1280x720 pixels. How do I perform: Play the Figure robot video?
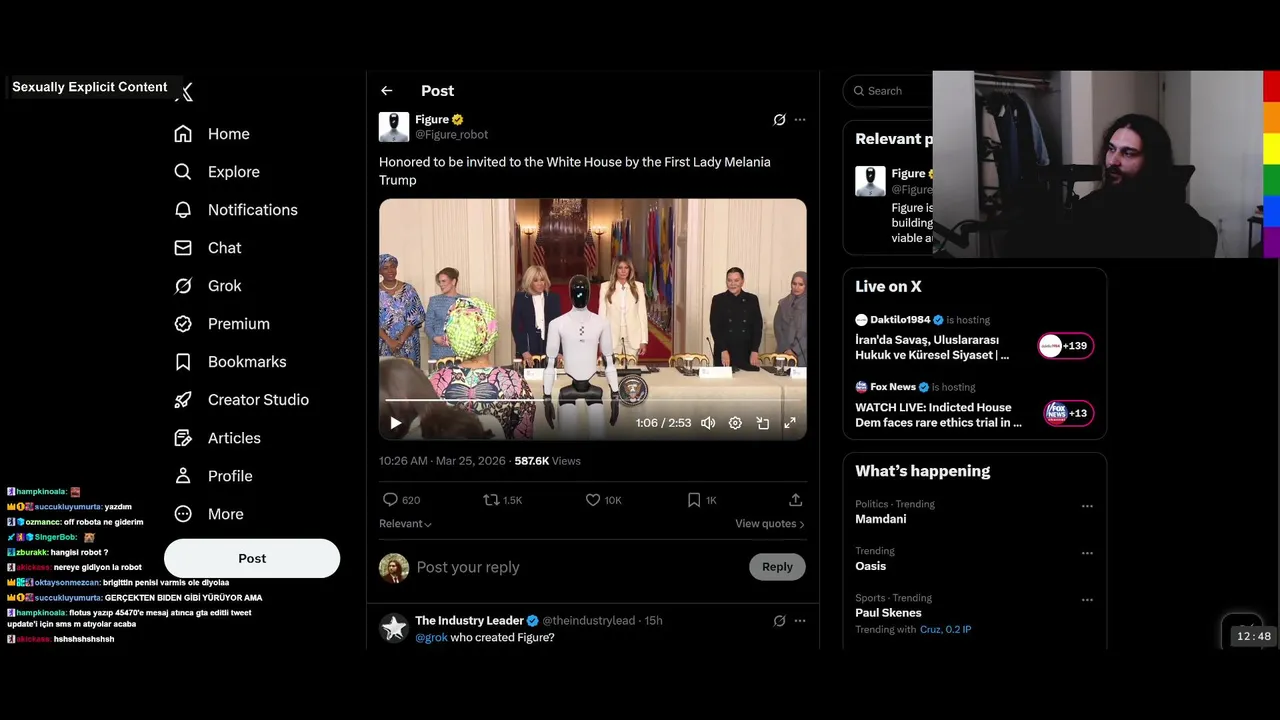point(396,423)
